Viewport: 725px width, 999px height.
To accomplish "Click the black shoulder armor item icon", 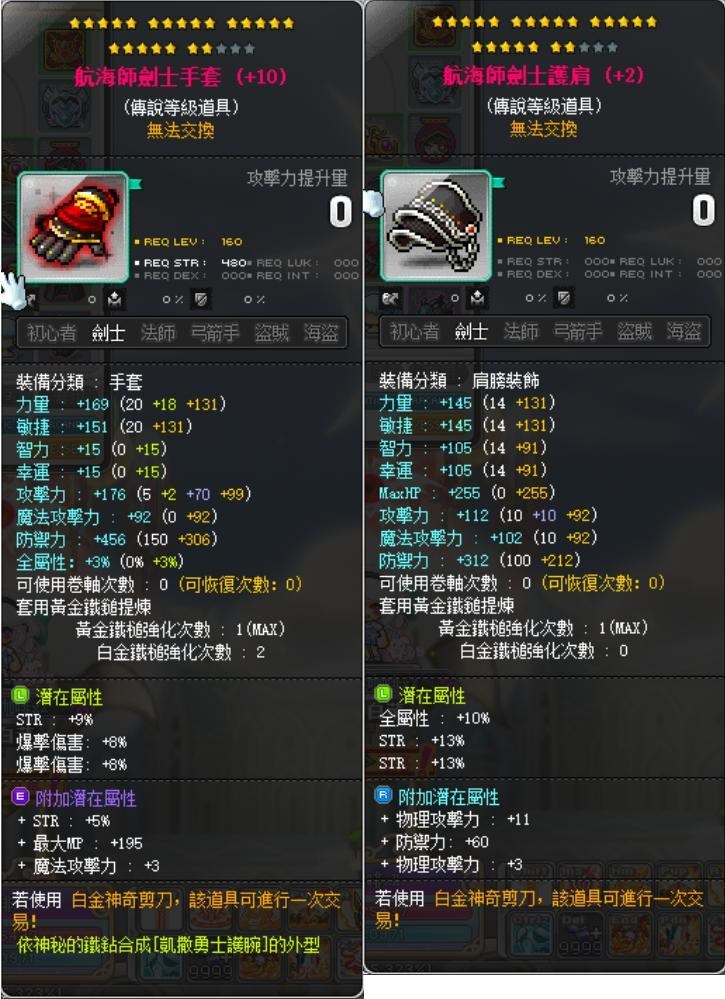I will pos(436,226).
